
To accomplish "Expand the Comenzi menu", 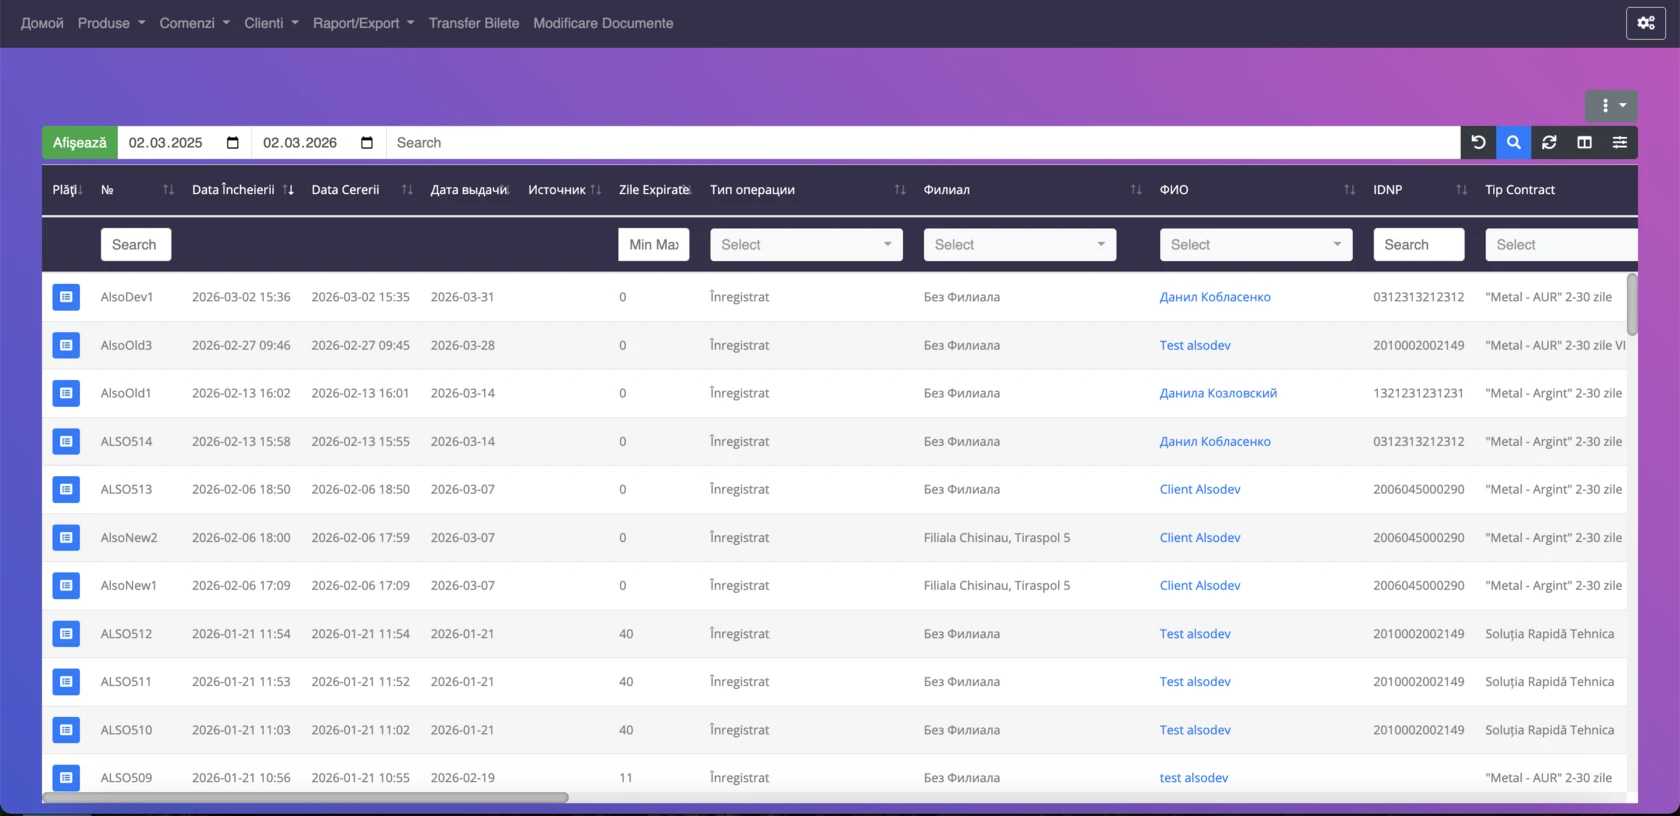I will (x=194, y=23).
